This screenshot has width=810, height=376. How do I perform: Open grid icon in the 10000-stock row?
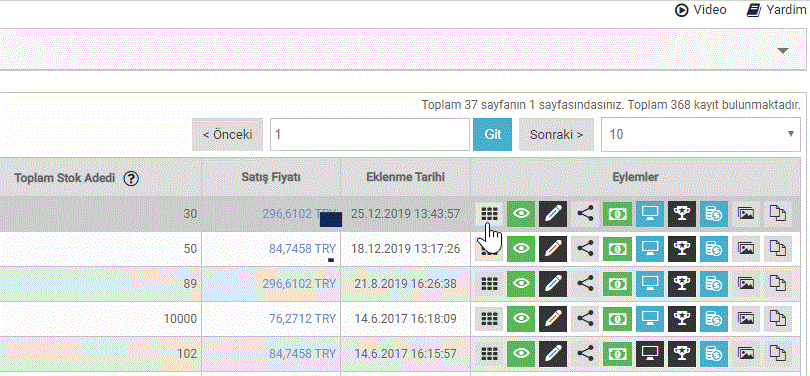pos(489,319)
